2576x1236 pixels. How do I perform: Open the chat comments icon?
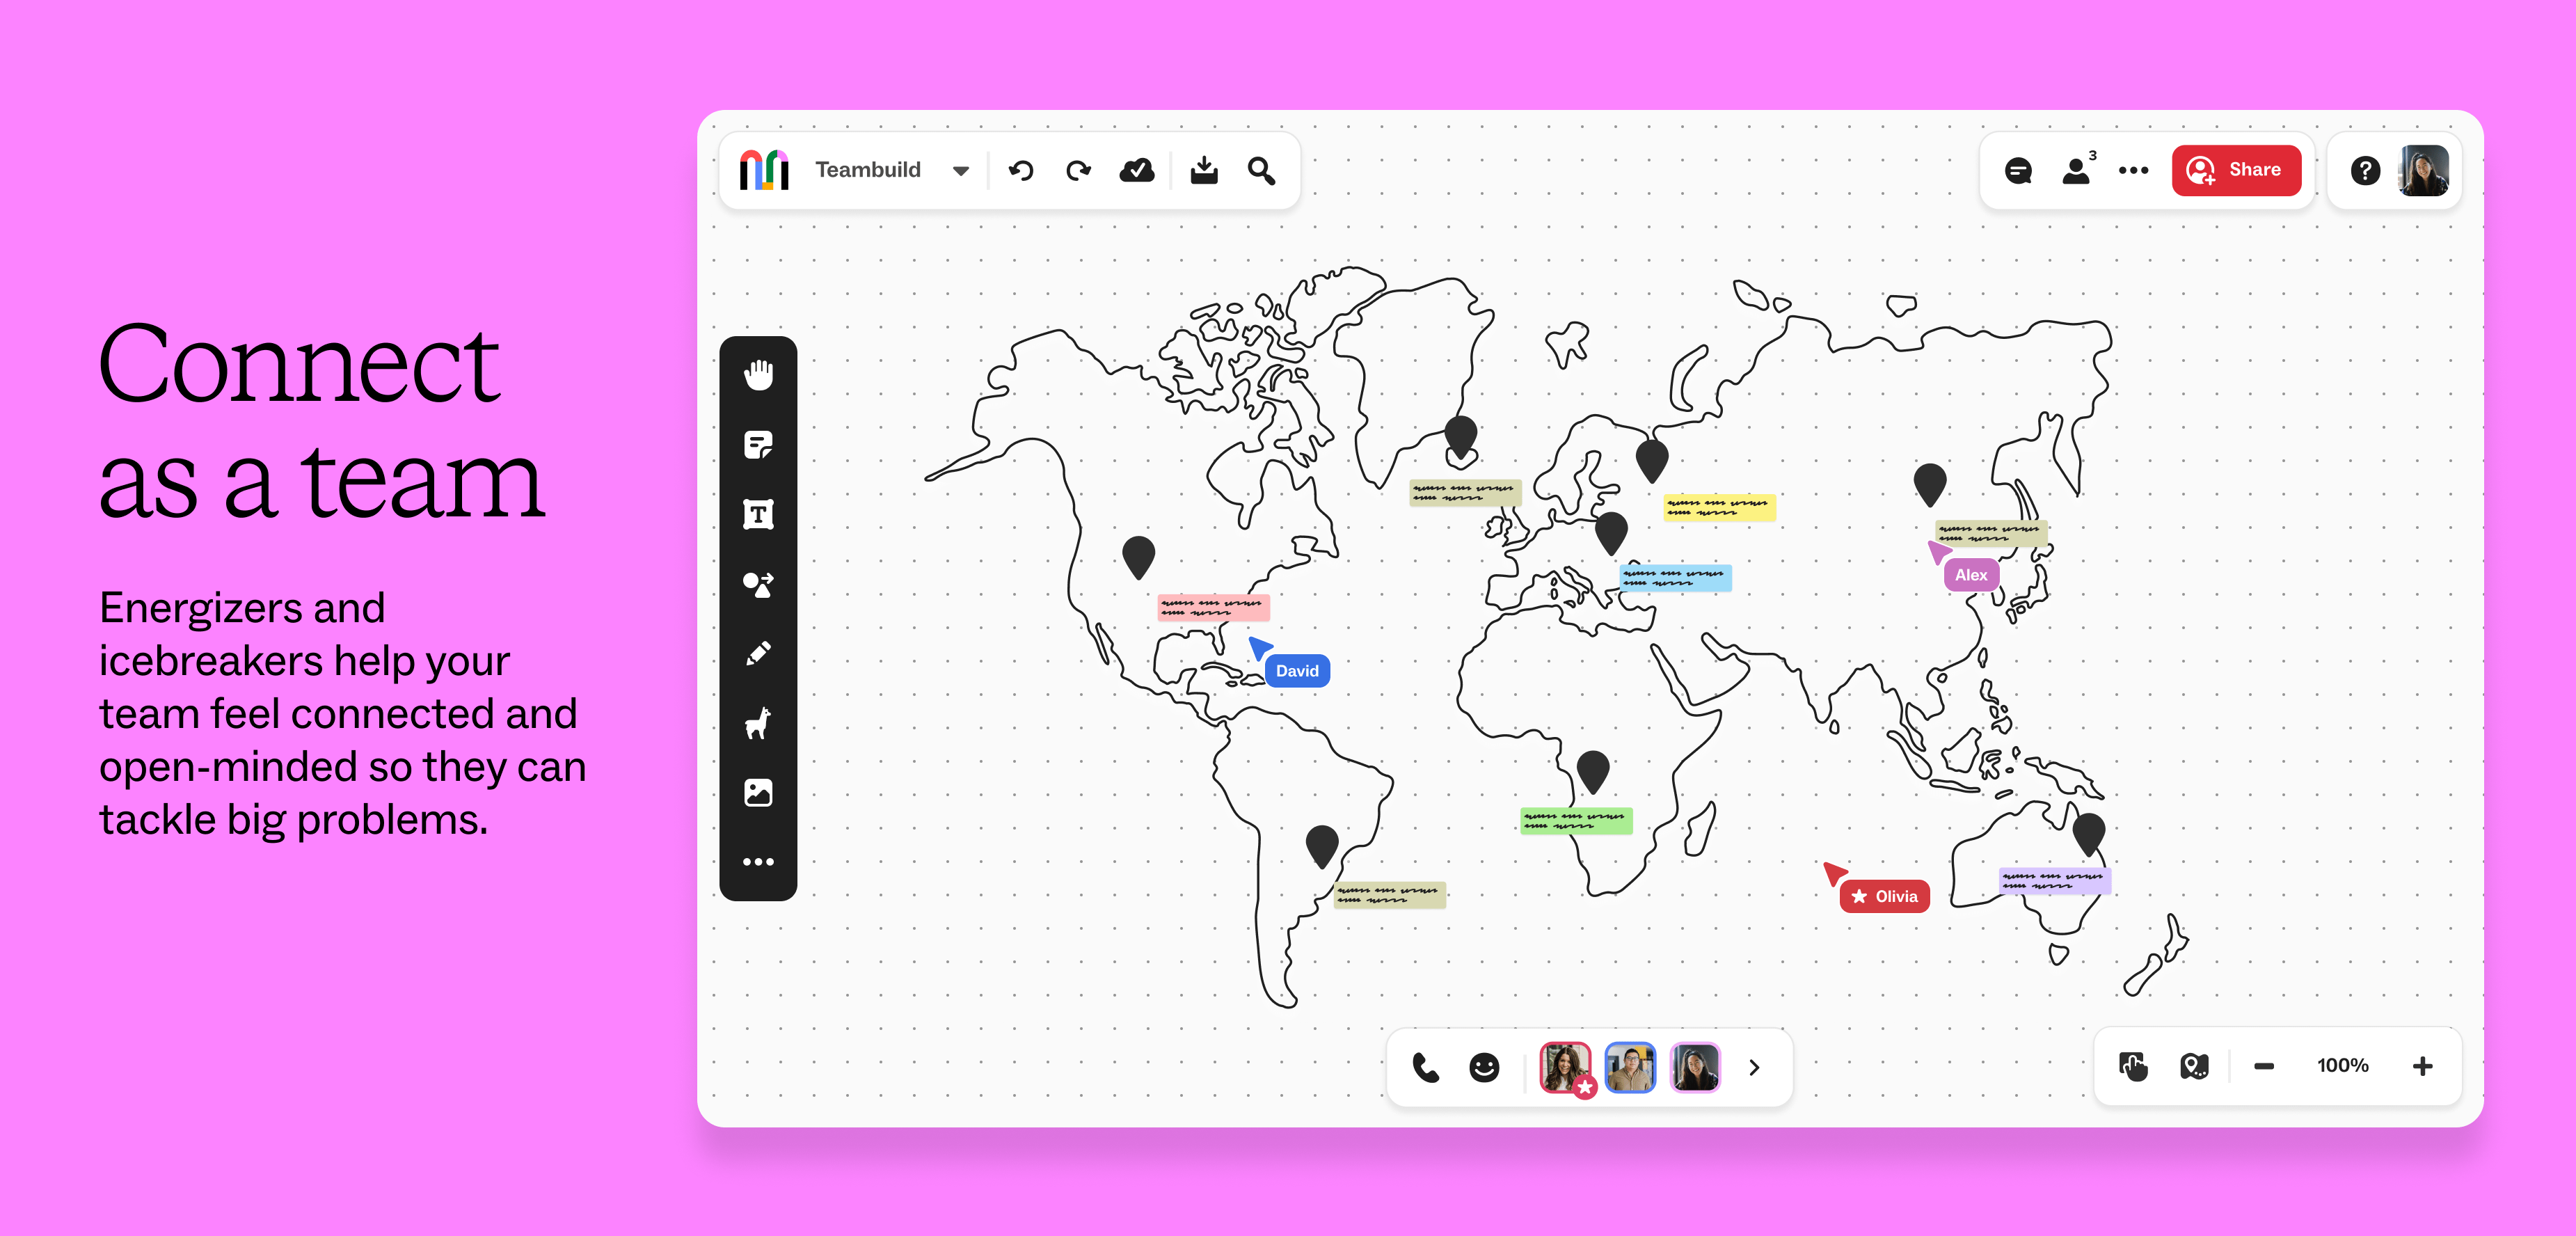click(2018, 170)
